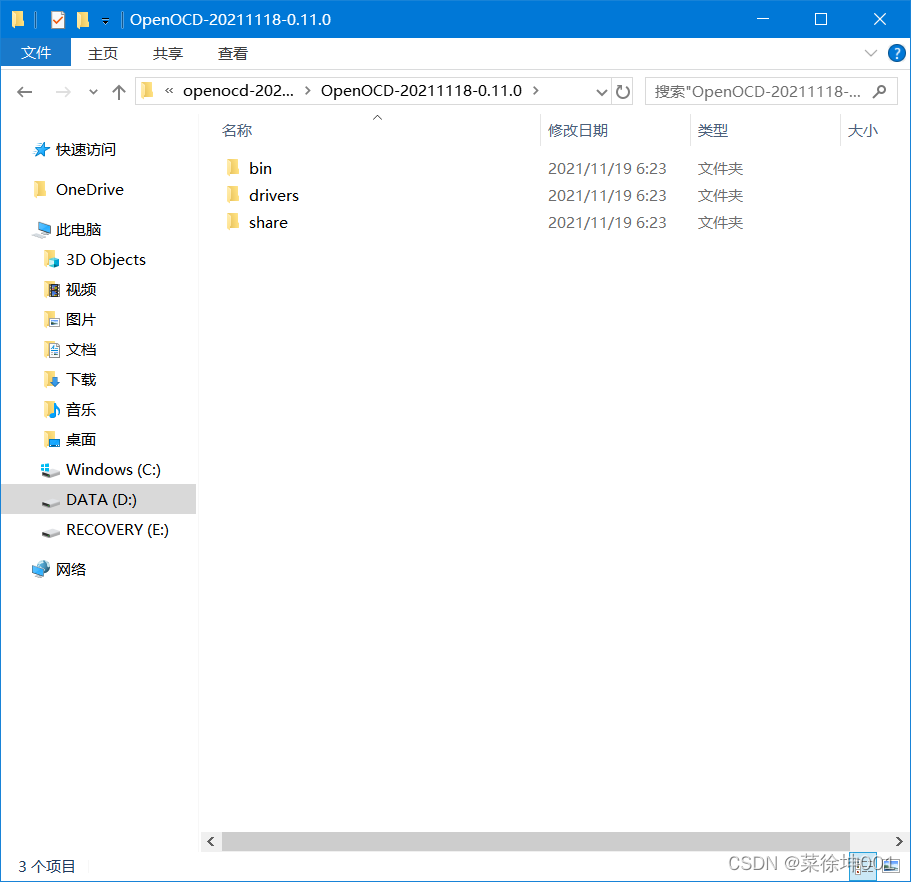Screen dimensions: 911x882
Task: Expand the hidden breadcrumb path chevrons
Action: click(x=169, y=91)
